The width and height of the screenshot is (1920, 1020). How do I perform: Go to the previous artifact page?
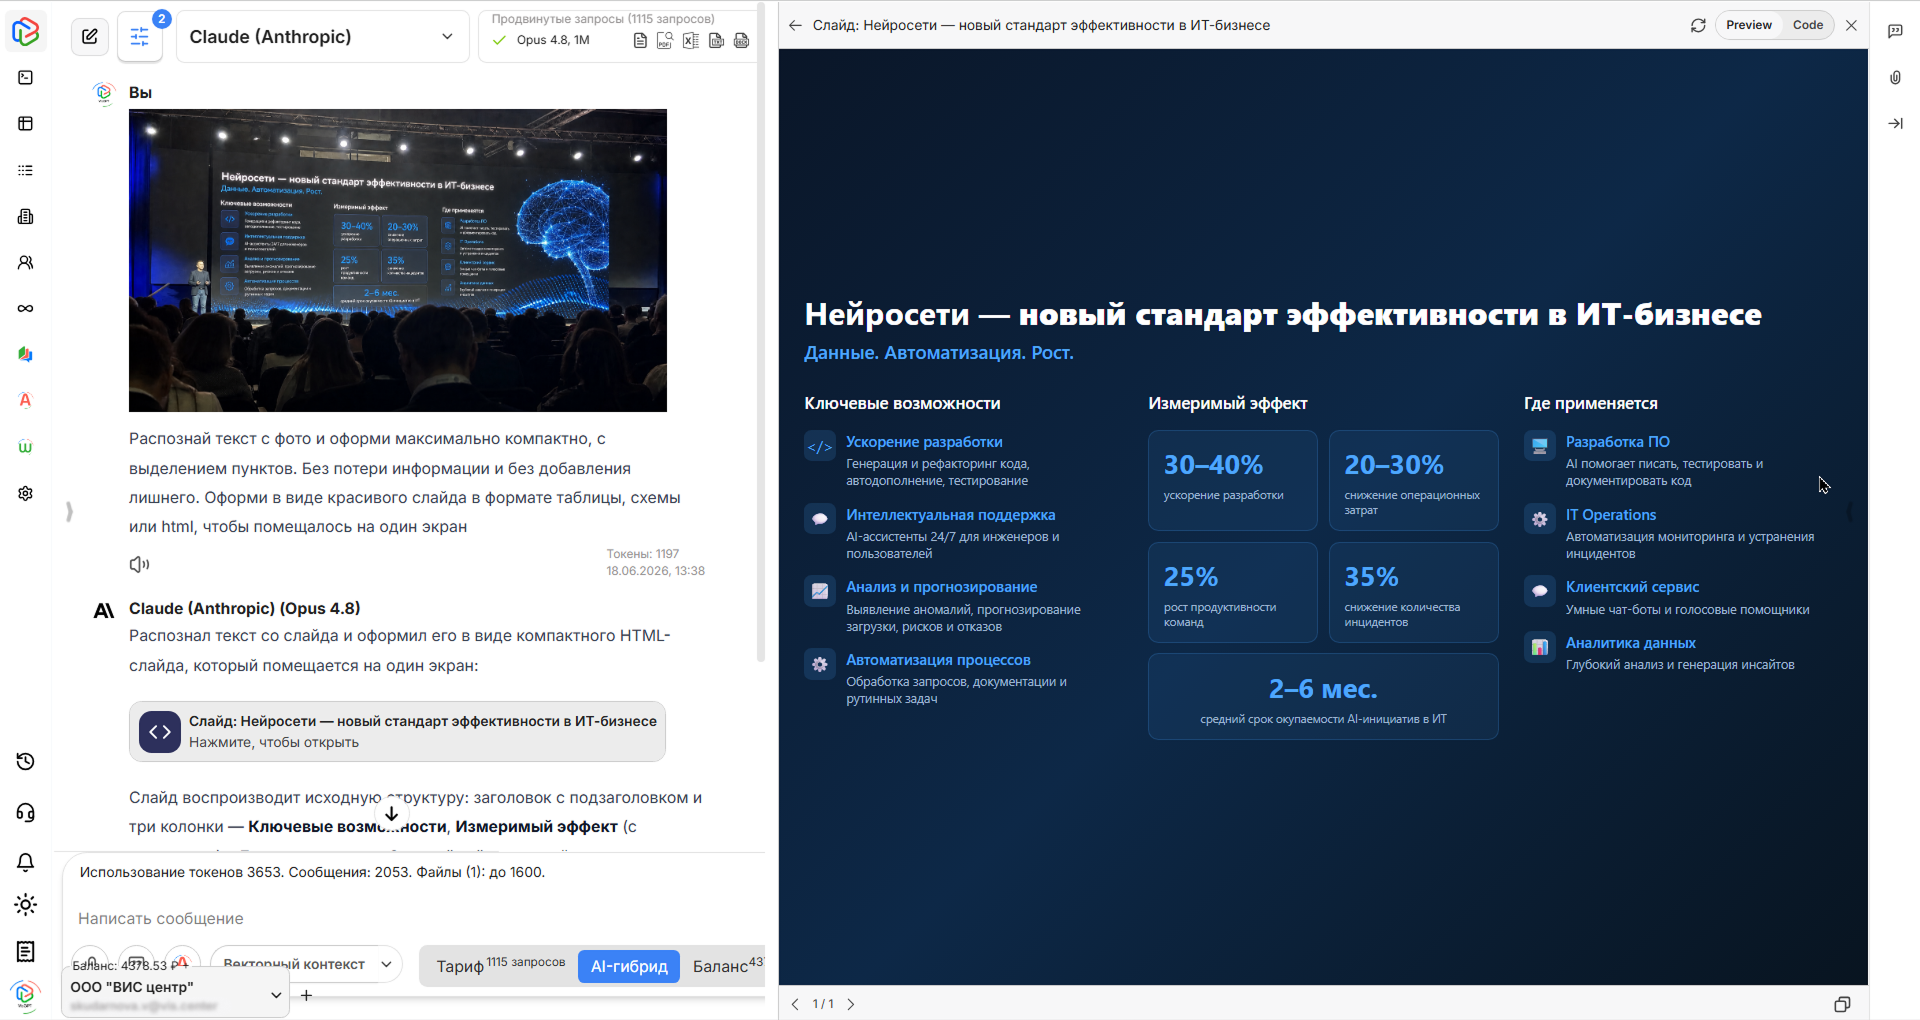tap(795, 1004)
